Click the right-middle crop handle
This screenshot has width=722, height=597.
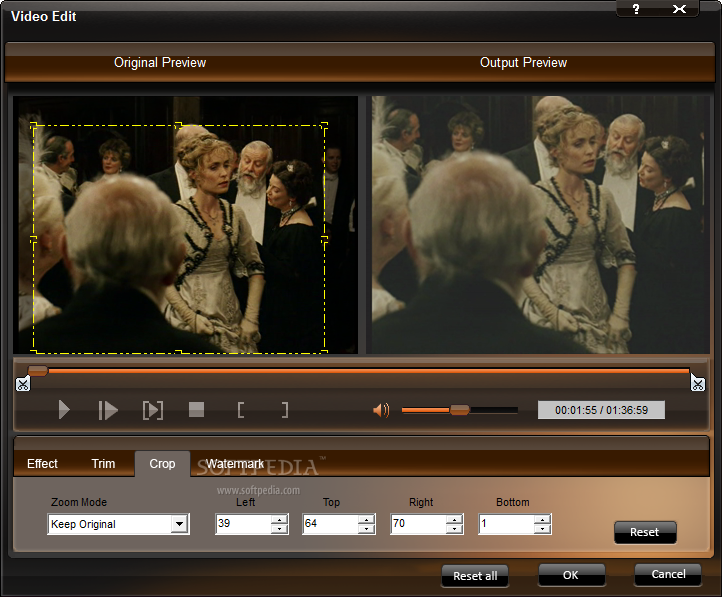point(325,239)
